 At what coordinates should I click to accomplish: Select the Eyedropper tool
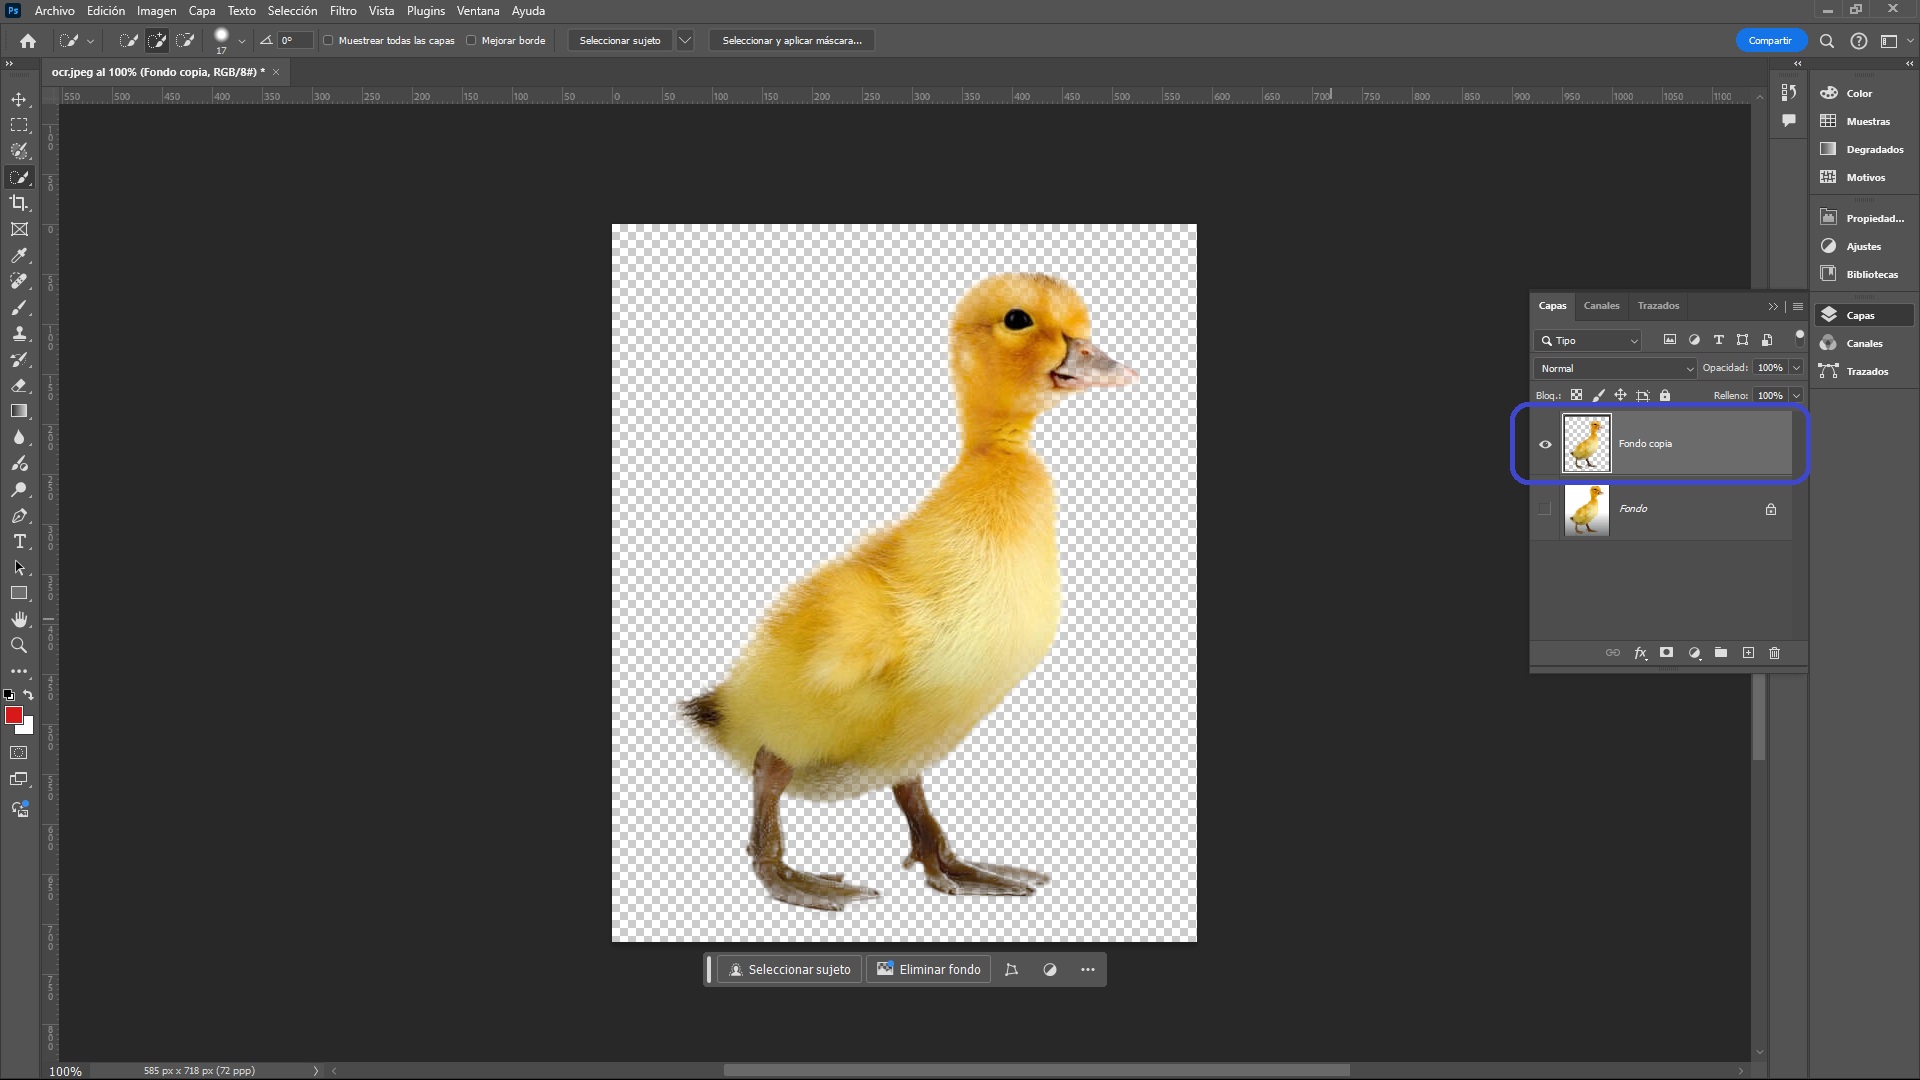(19, 256)
